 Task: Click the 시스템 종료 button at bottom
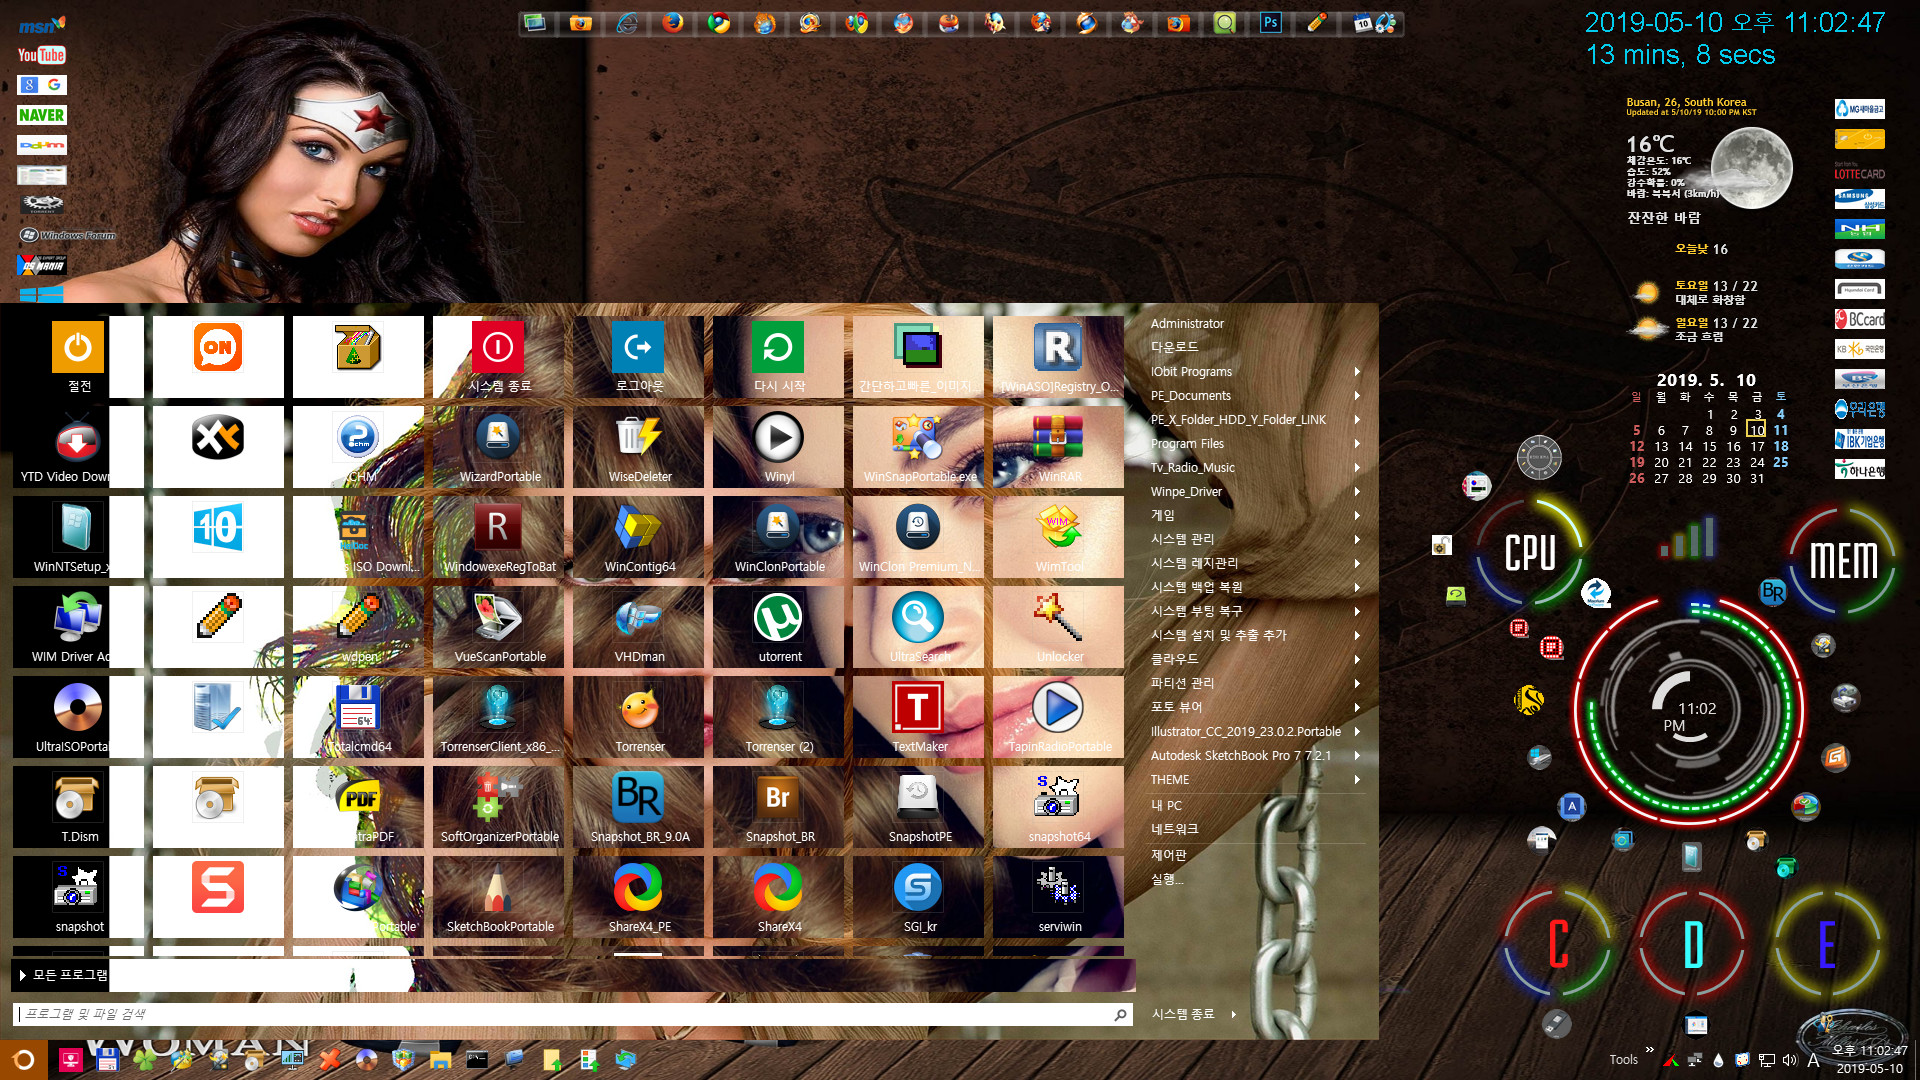1184,1014
